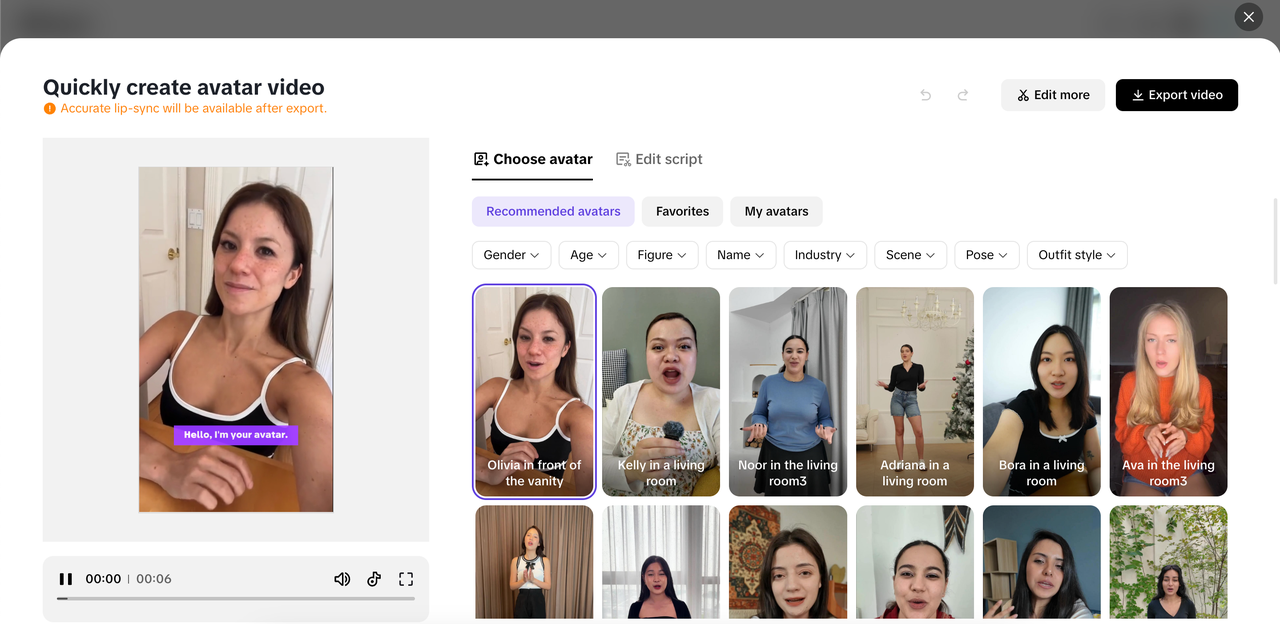This screenshot has height=624, width=1280.
Task: Pause the avatar preview video
Action: tap(66, 578)
